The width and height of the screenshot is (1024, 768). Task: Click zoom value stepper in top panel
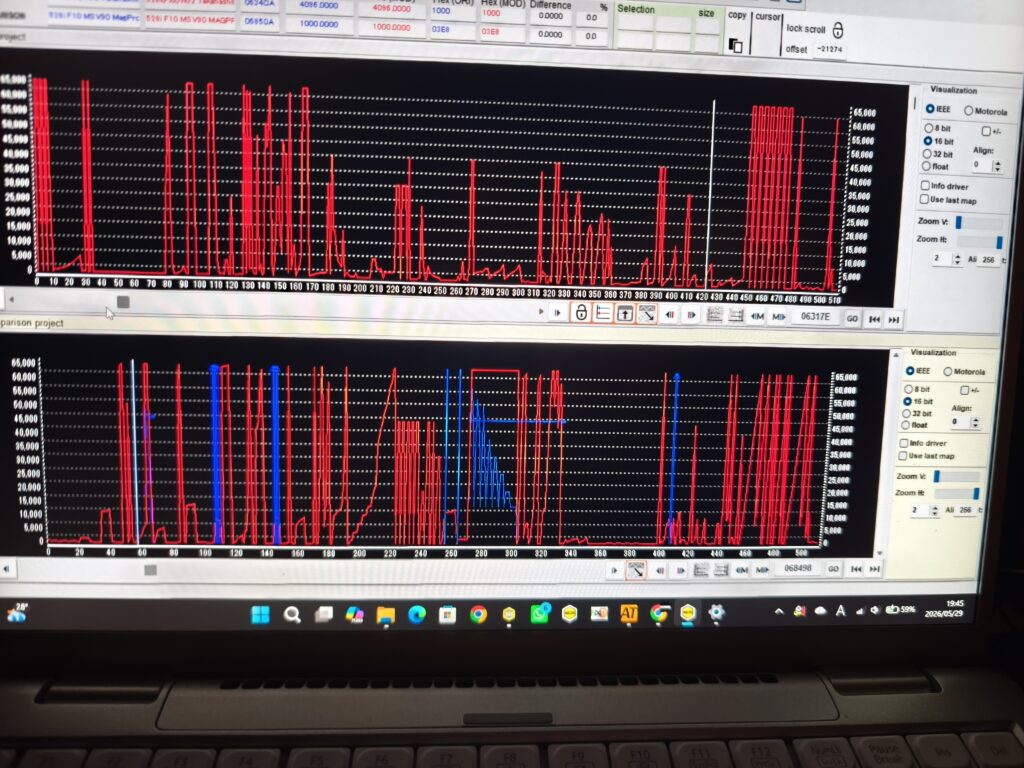click(x=957, y=259)
